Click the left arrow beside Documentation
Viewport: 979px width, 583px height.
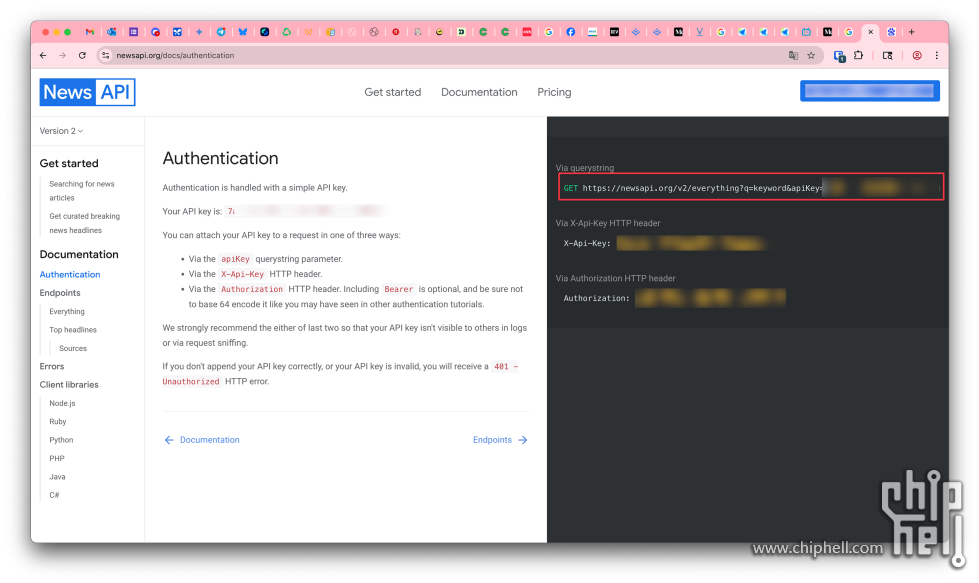tap(169, 440)
